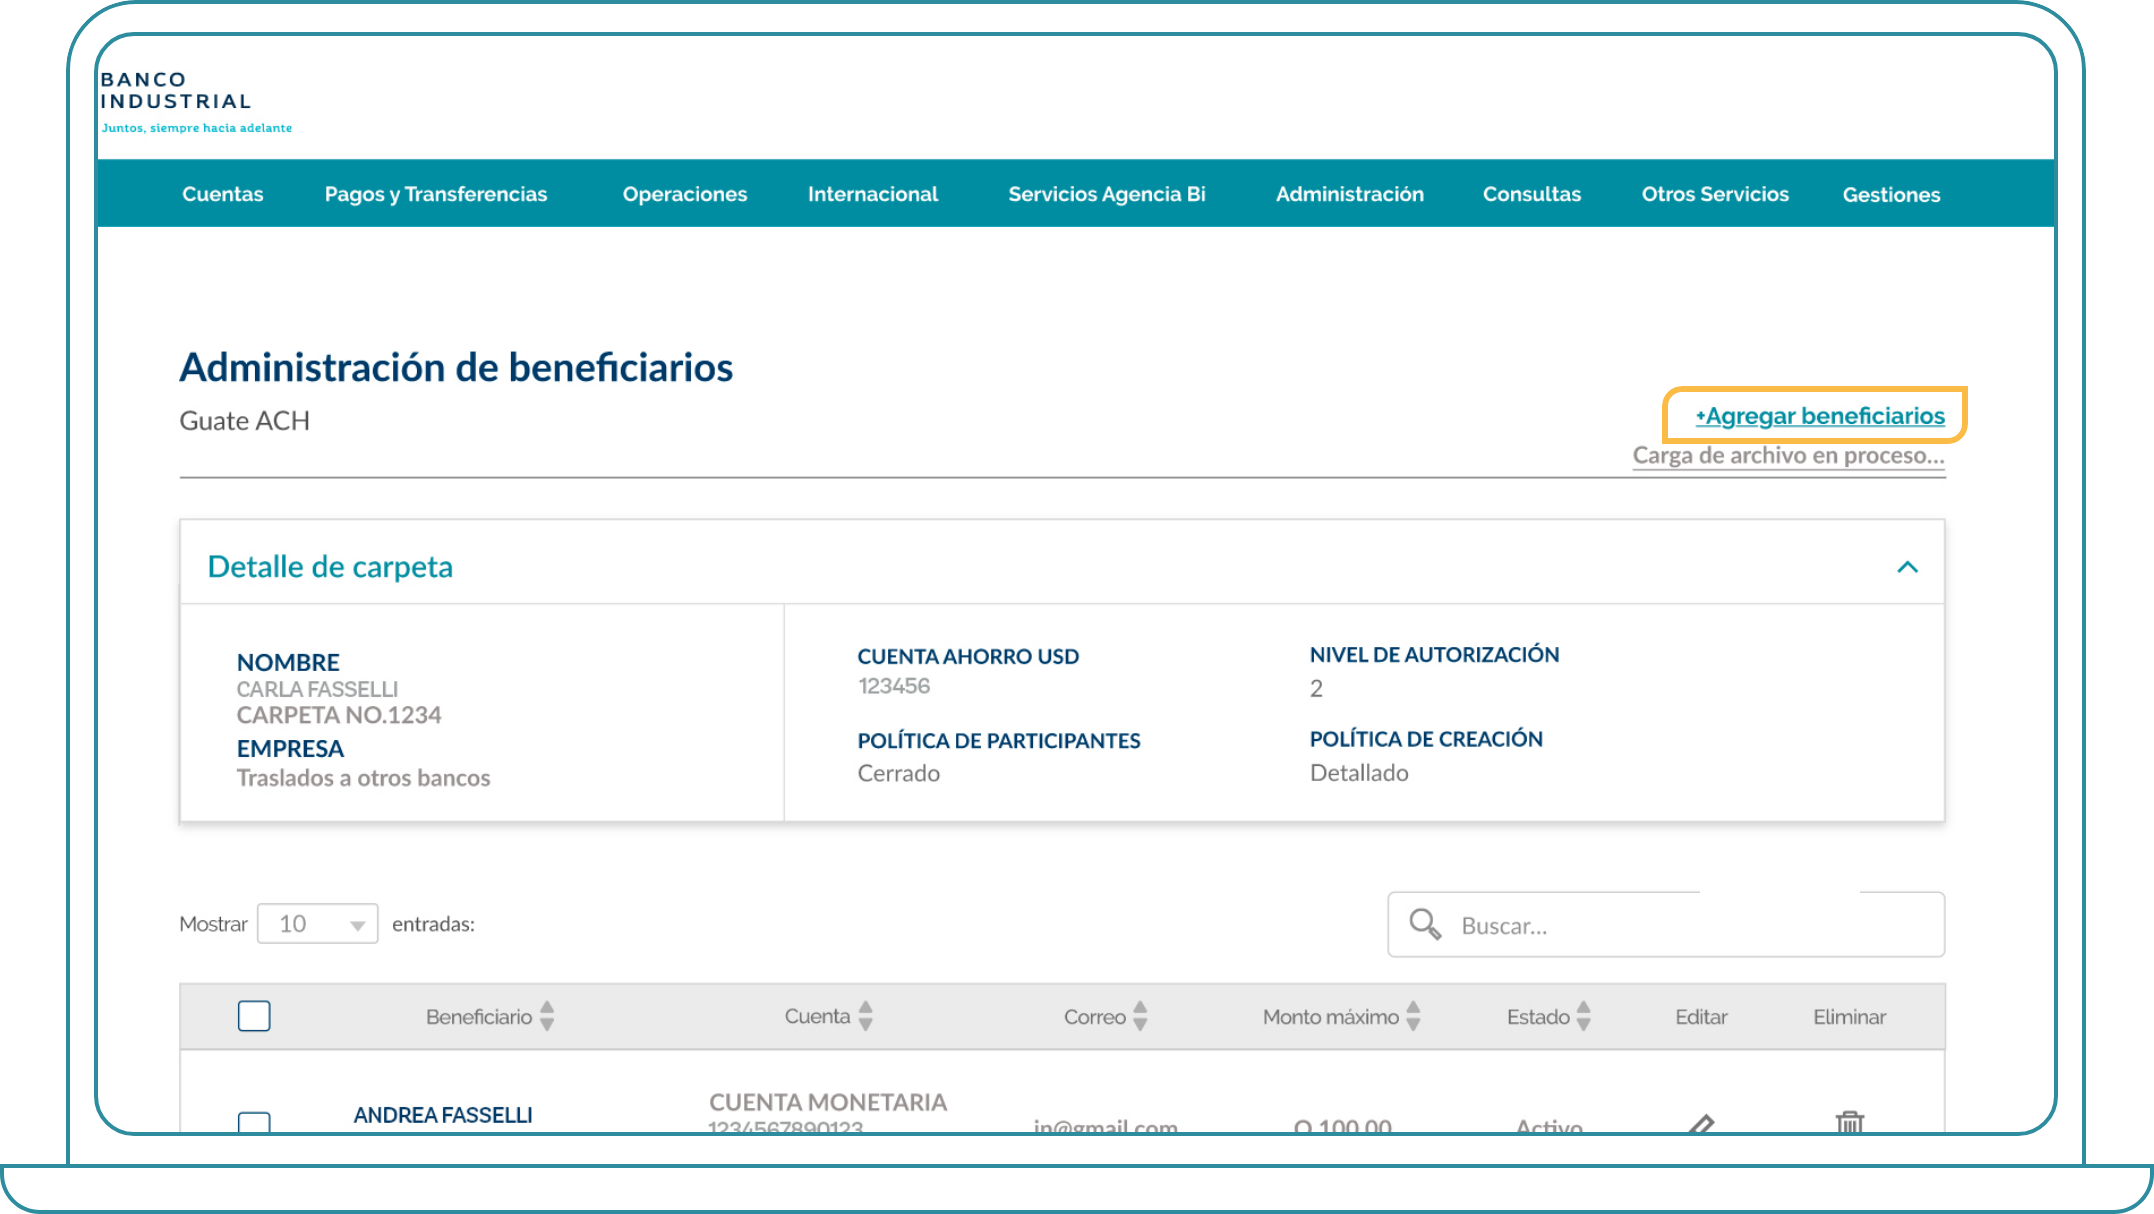Open Otros Servicios menu
Image resolution: width=2154 pixels, height=1214 pixels.
[x=1715, y=194]
